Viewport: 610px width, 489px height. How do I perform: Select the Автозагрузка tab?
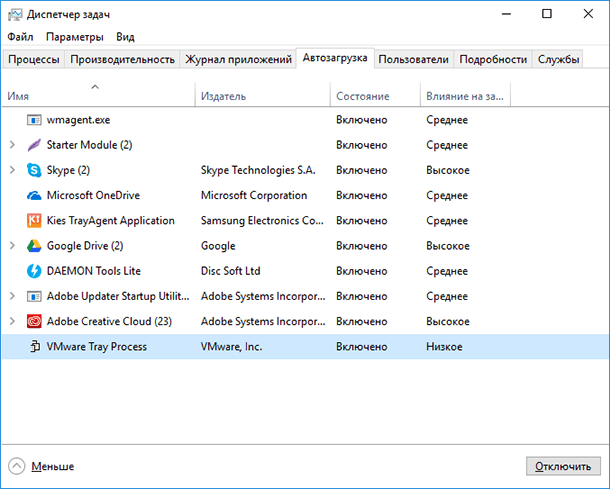335,58
